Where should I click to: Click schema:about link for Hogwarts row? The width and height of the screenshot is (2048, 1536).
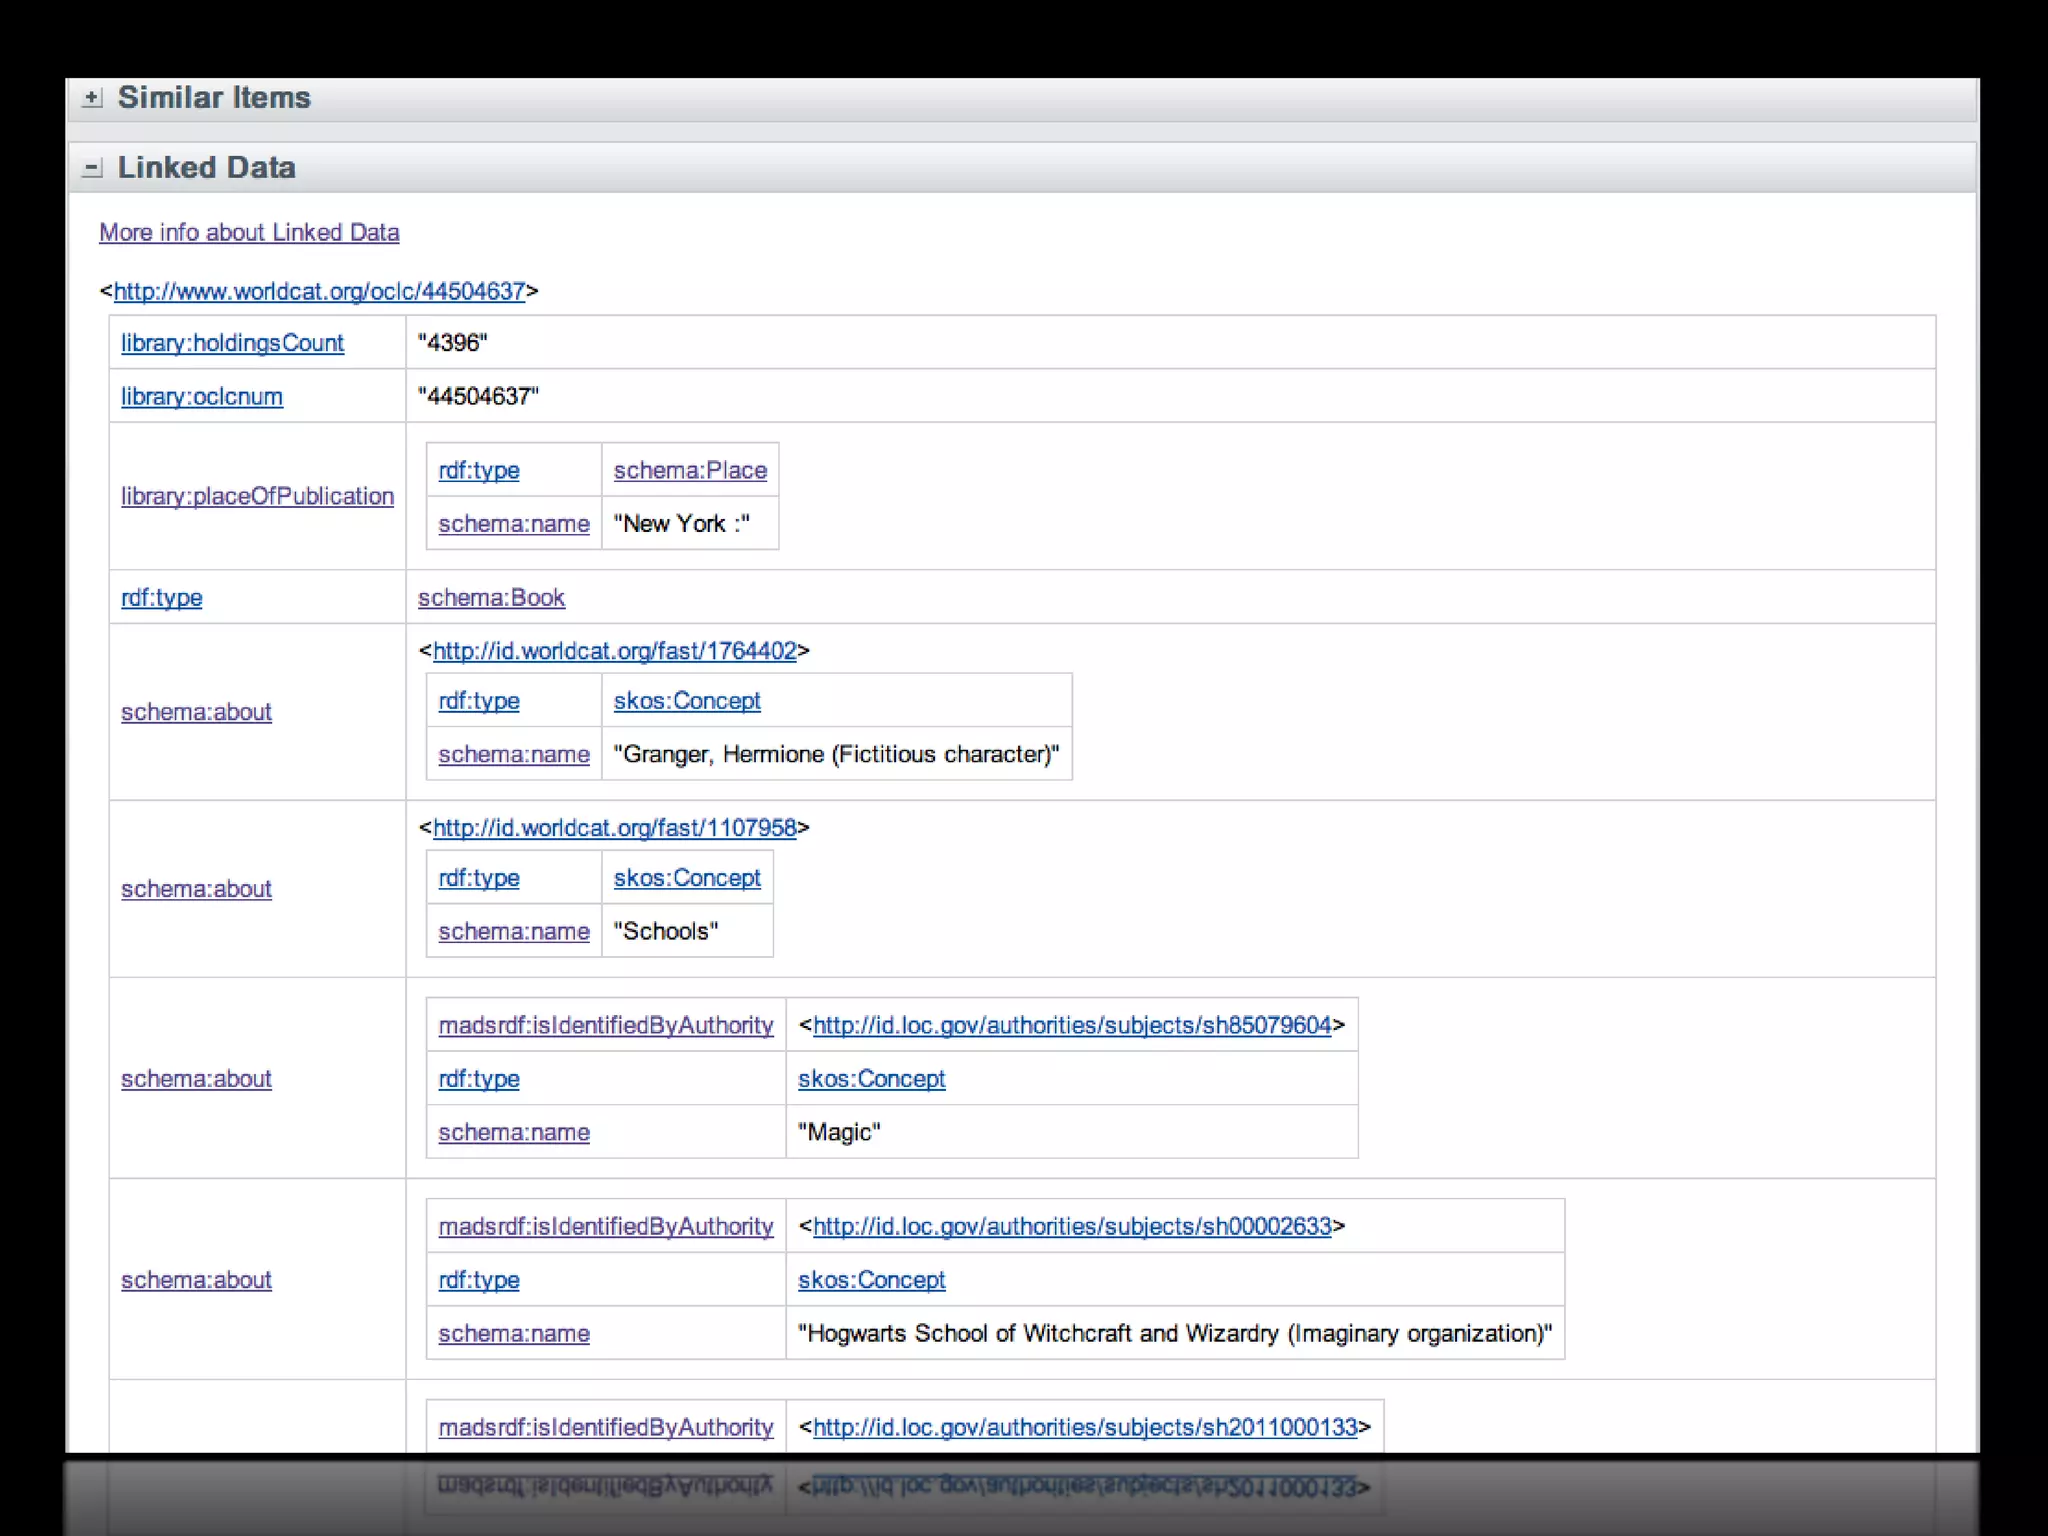196,1280
